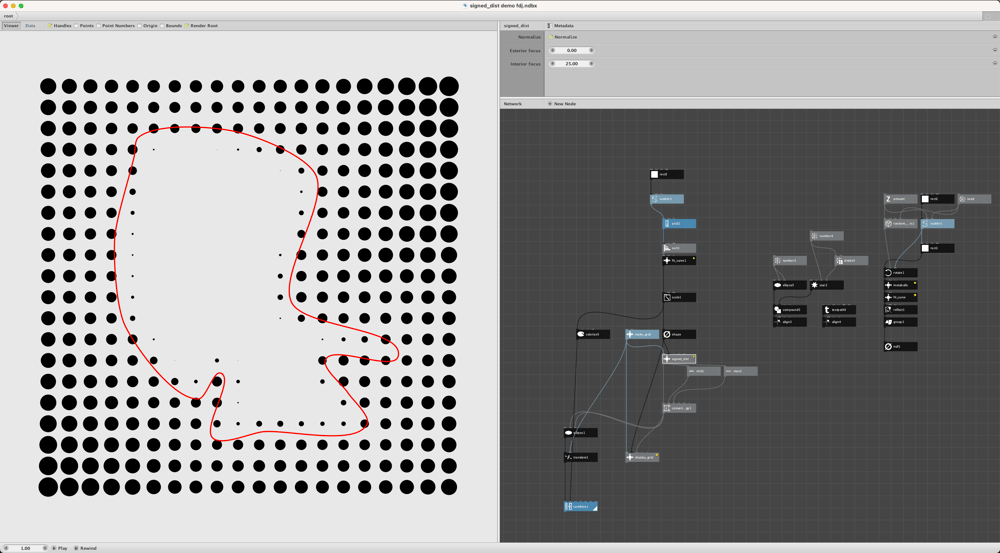This screenshot has height=553, width=1000.
Task: Enable the Origin checkbox
Action: (140, 26)
